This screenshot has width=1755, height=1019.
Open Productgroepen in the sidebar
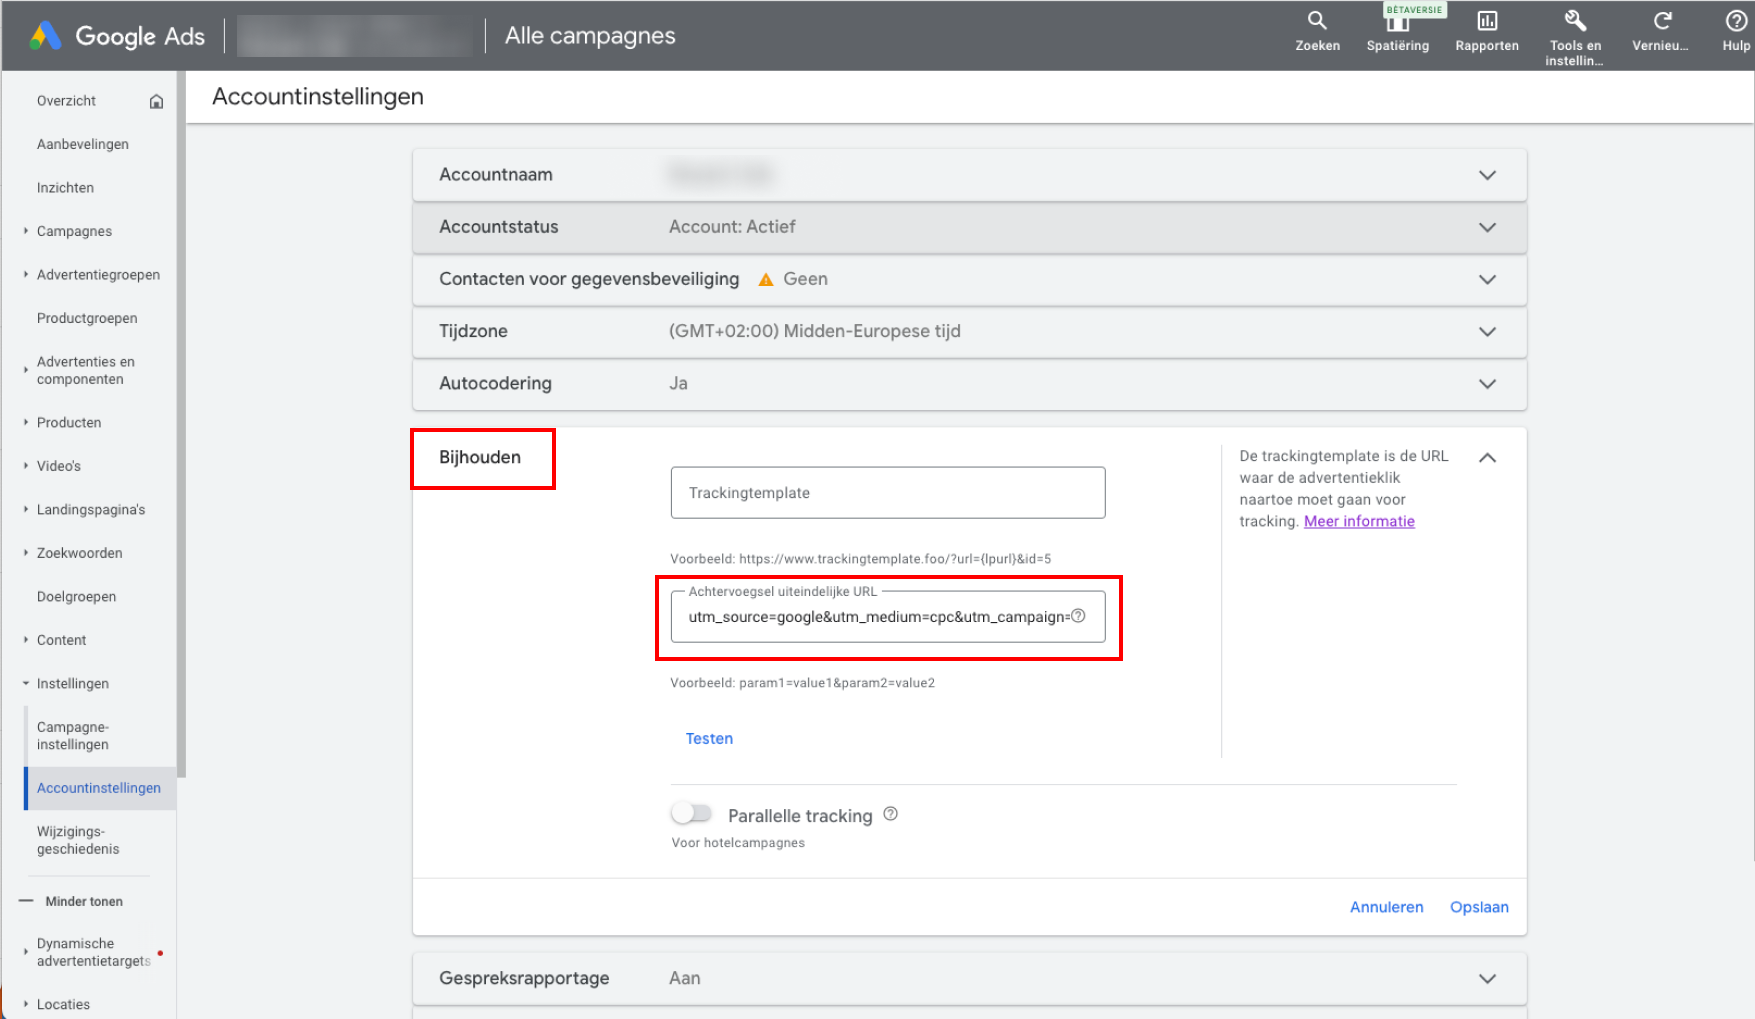click(x=87, y=318)
